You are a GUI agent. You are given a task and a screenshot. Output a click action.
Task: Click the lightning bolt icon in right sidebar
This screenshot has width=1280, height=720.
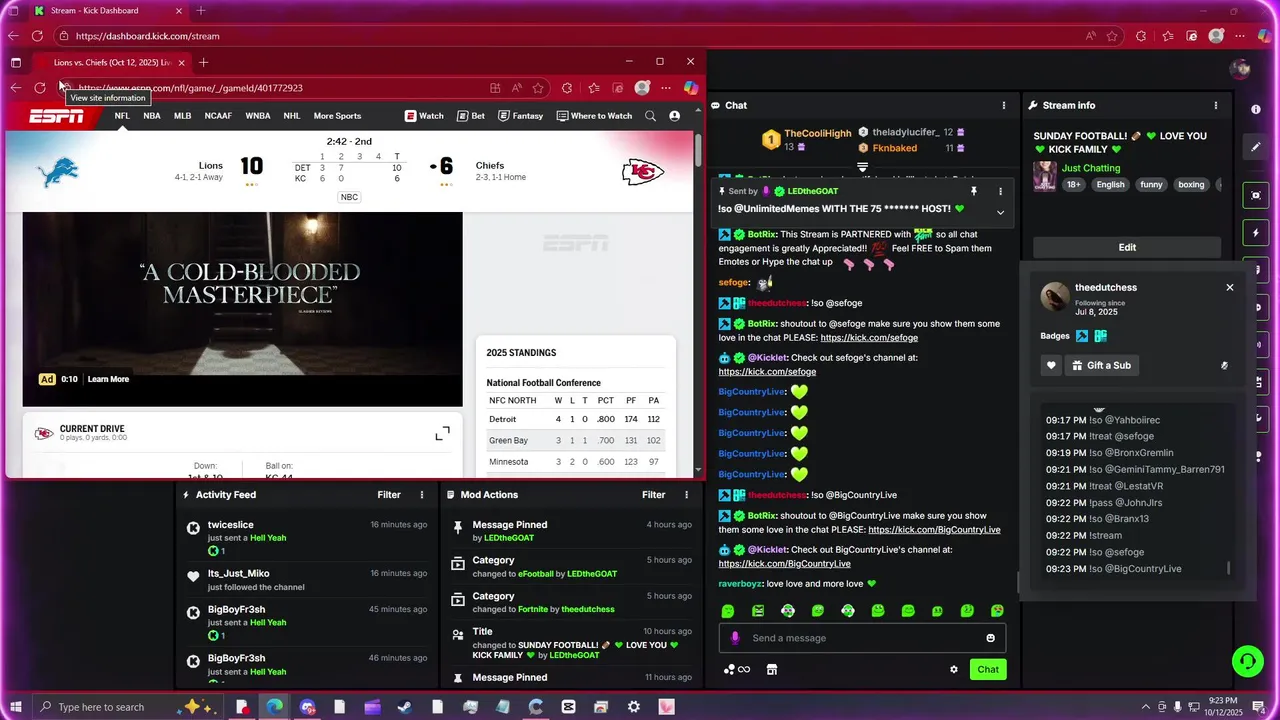pos(1256,233)
